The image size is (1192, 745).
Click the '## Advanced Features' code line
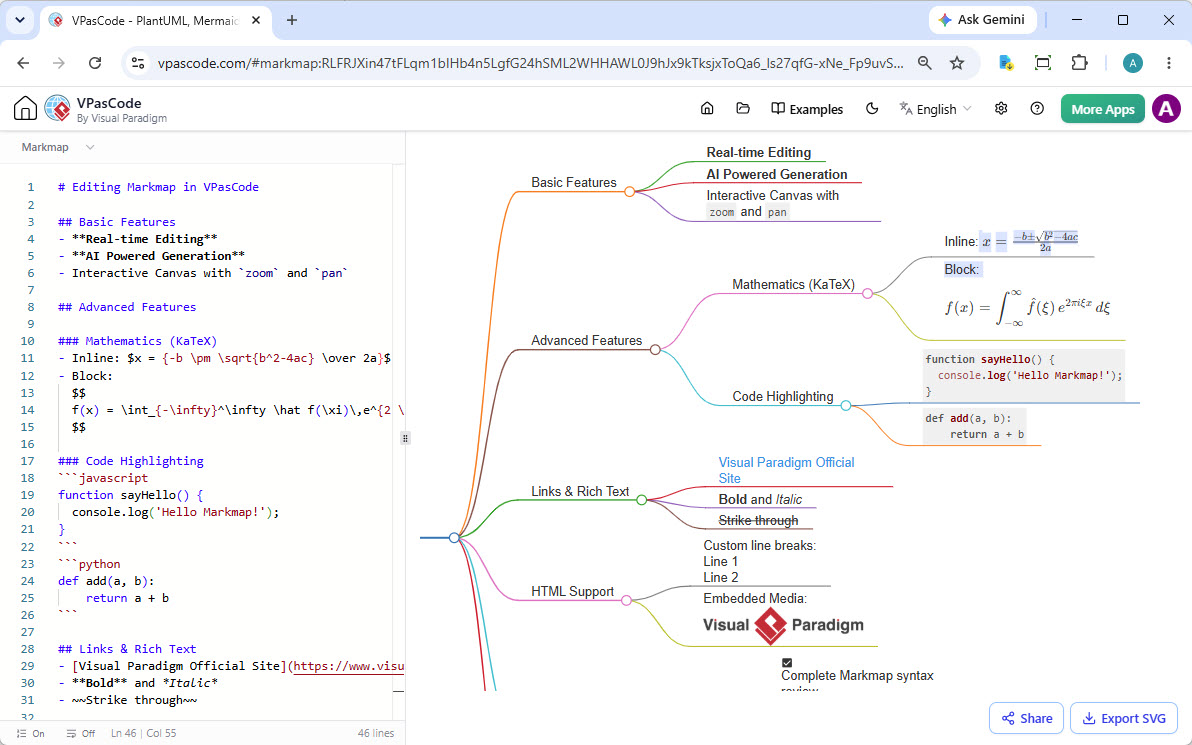click(x=127, y=307)
